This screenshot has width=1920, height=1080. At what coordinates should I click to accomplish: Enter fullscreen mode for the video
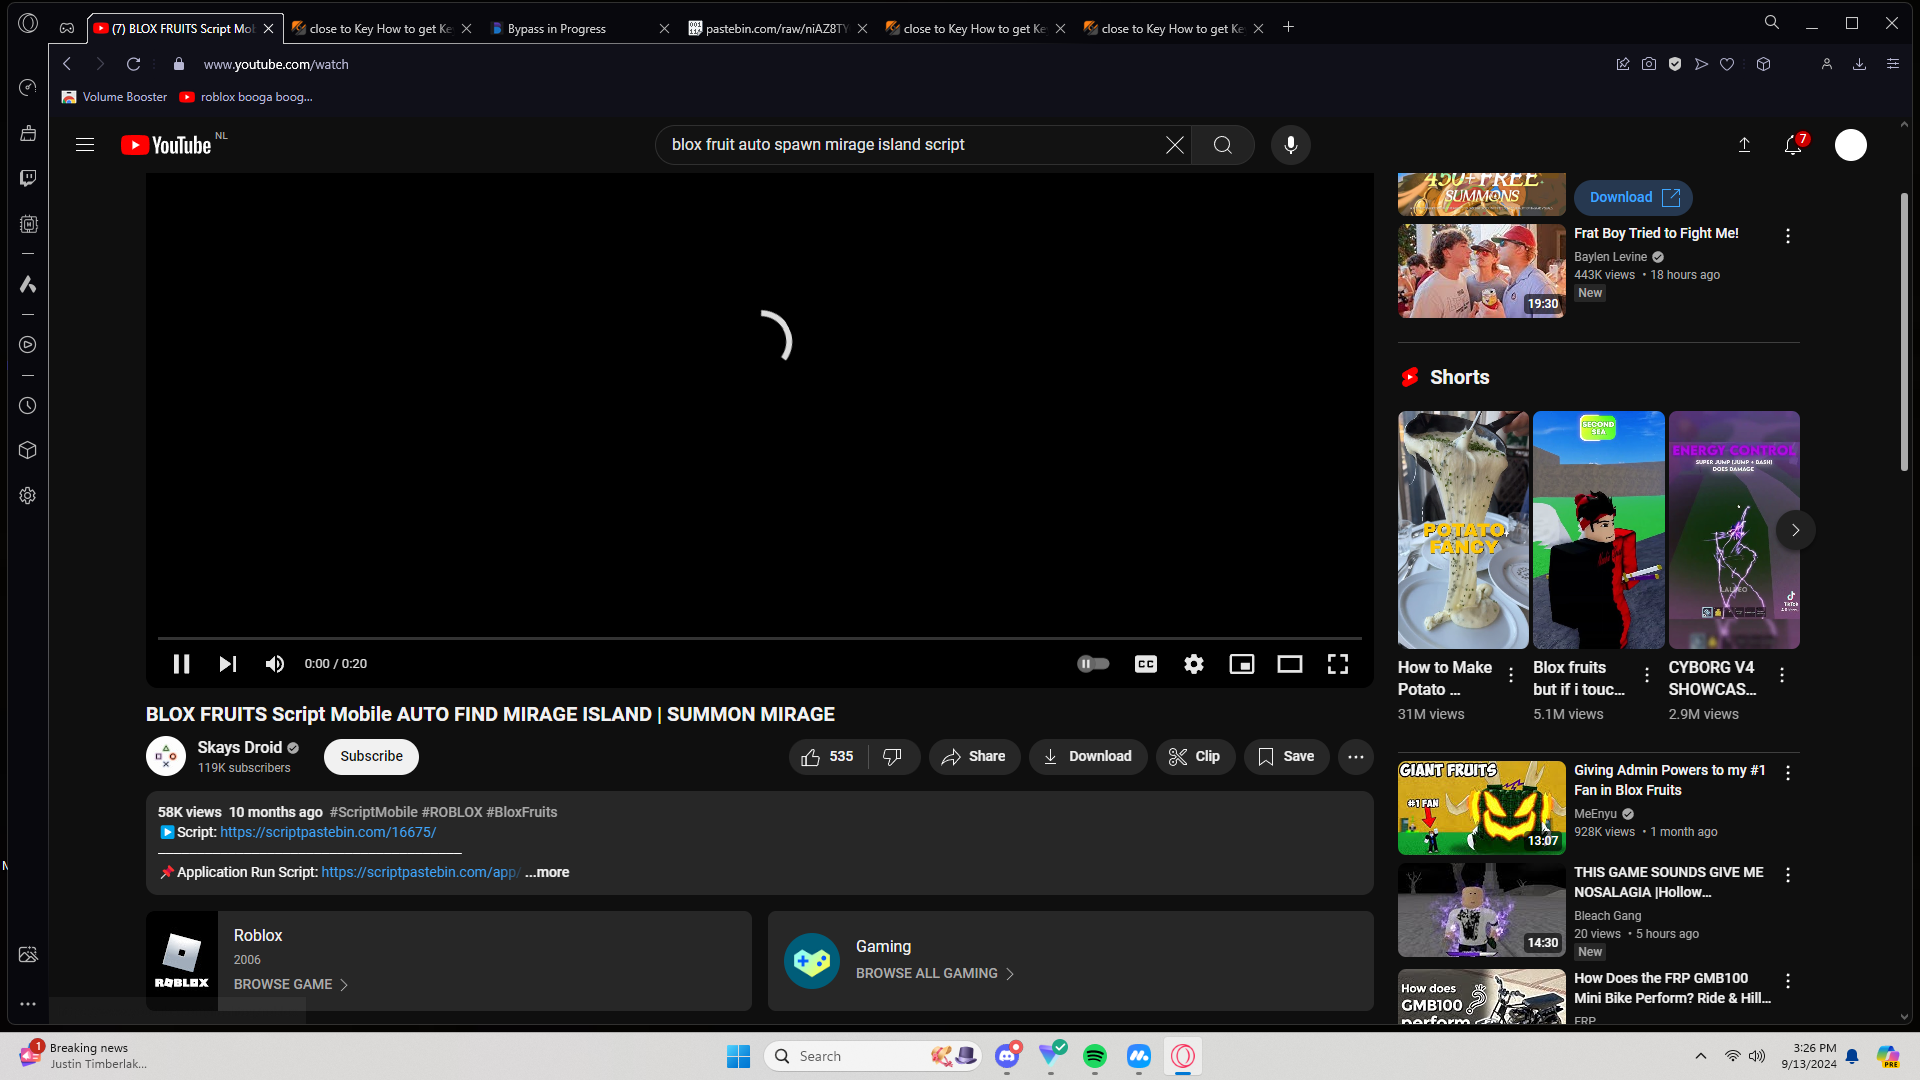1338,664
